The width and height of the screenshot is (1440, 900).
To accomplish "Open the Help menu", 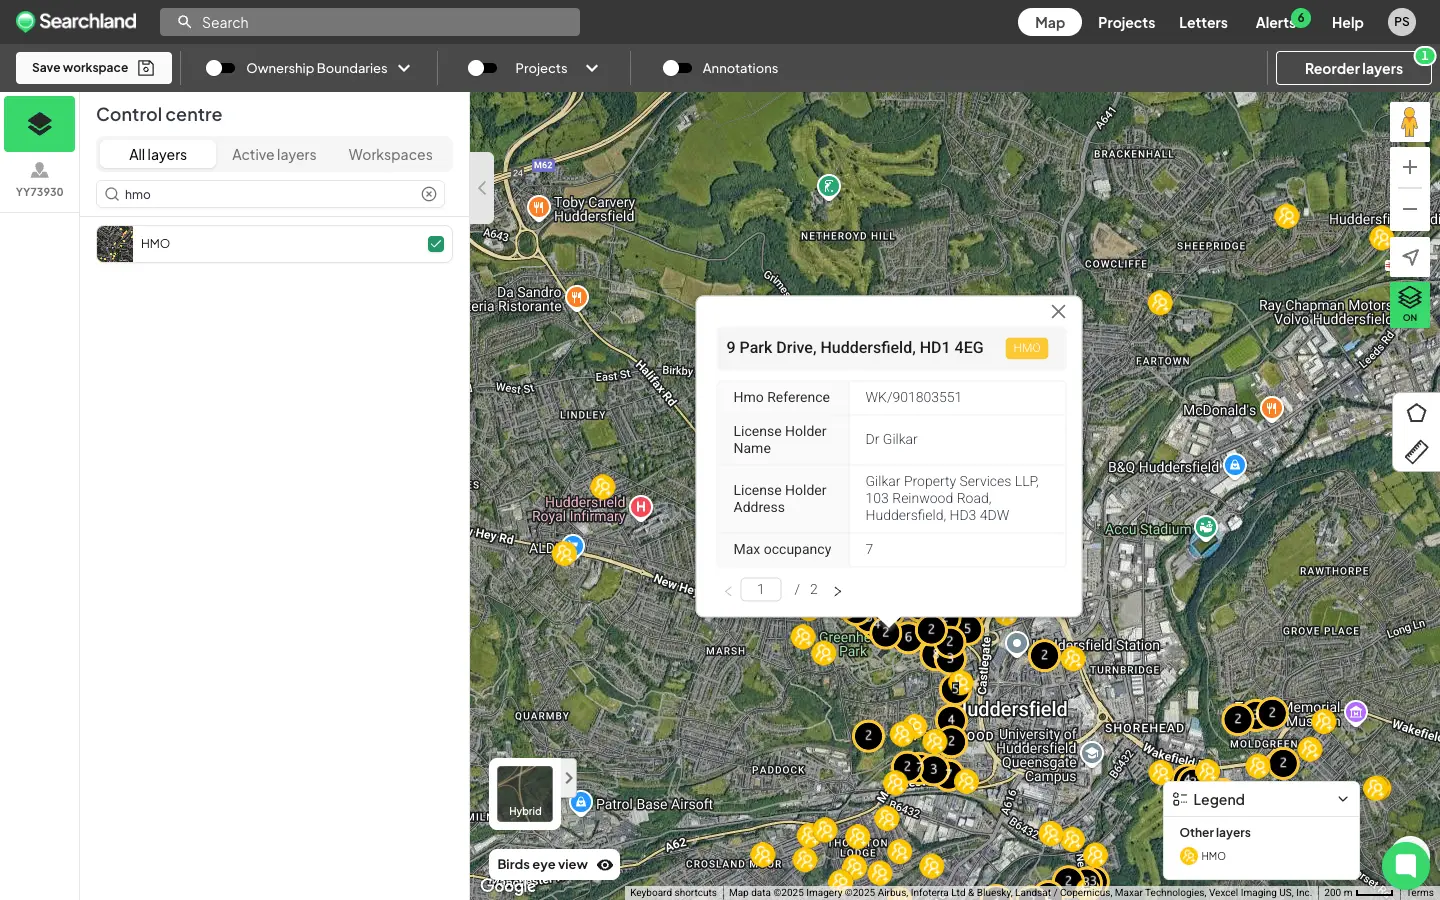I will [1347, 22].
